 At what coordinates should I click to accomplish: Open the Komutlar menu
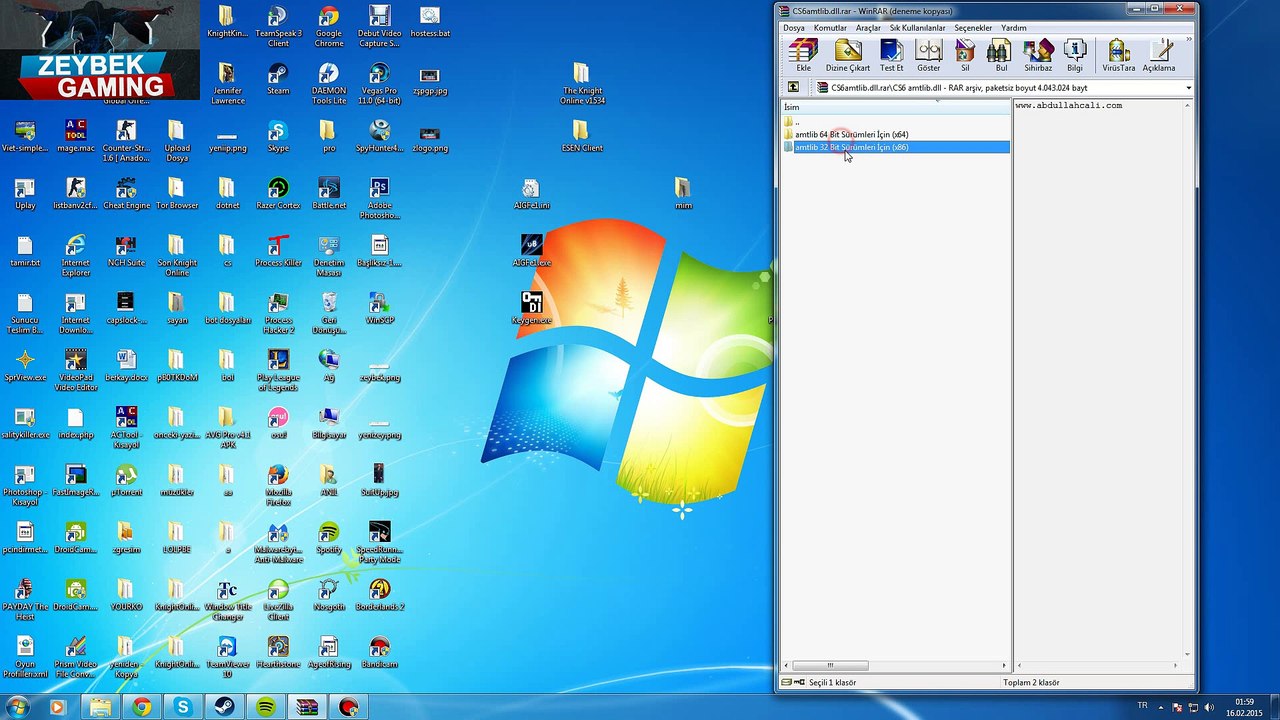tap(830, 28)
